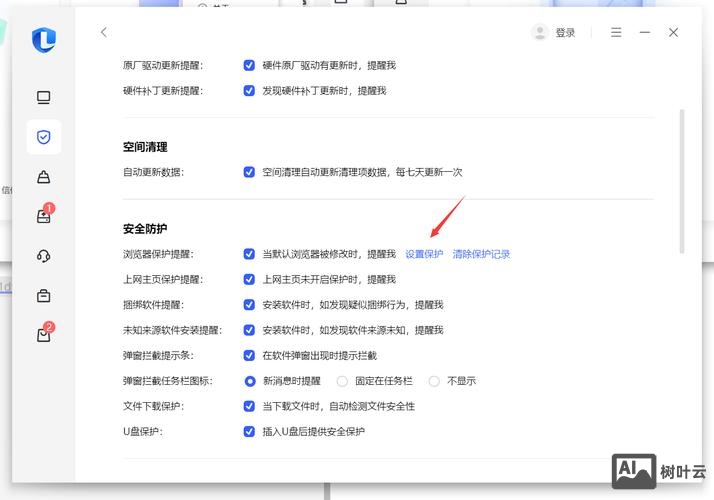Uncheck 硬件补丁更新提醒 checkbox
The height and width of the screenshot is (500, 714).
pyautogui.click(x=249, y=91)
